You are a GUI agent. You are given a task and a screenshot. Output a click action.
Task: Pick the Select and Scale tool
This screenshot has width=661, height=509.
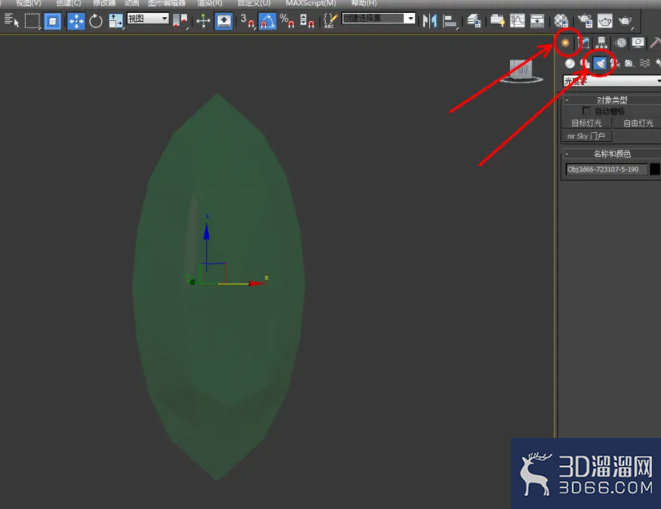(x=116, y=21)
